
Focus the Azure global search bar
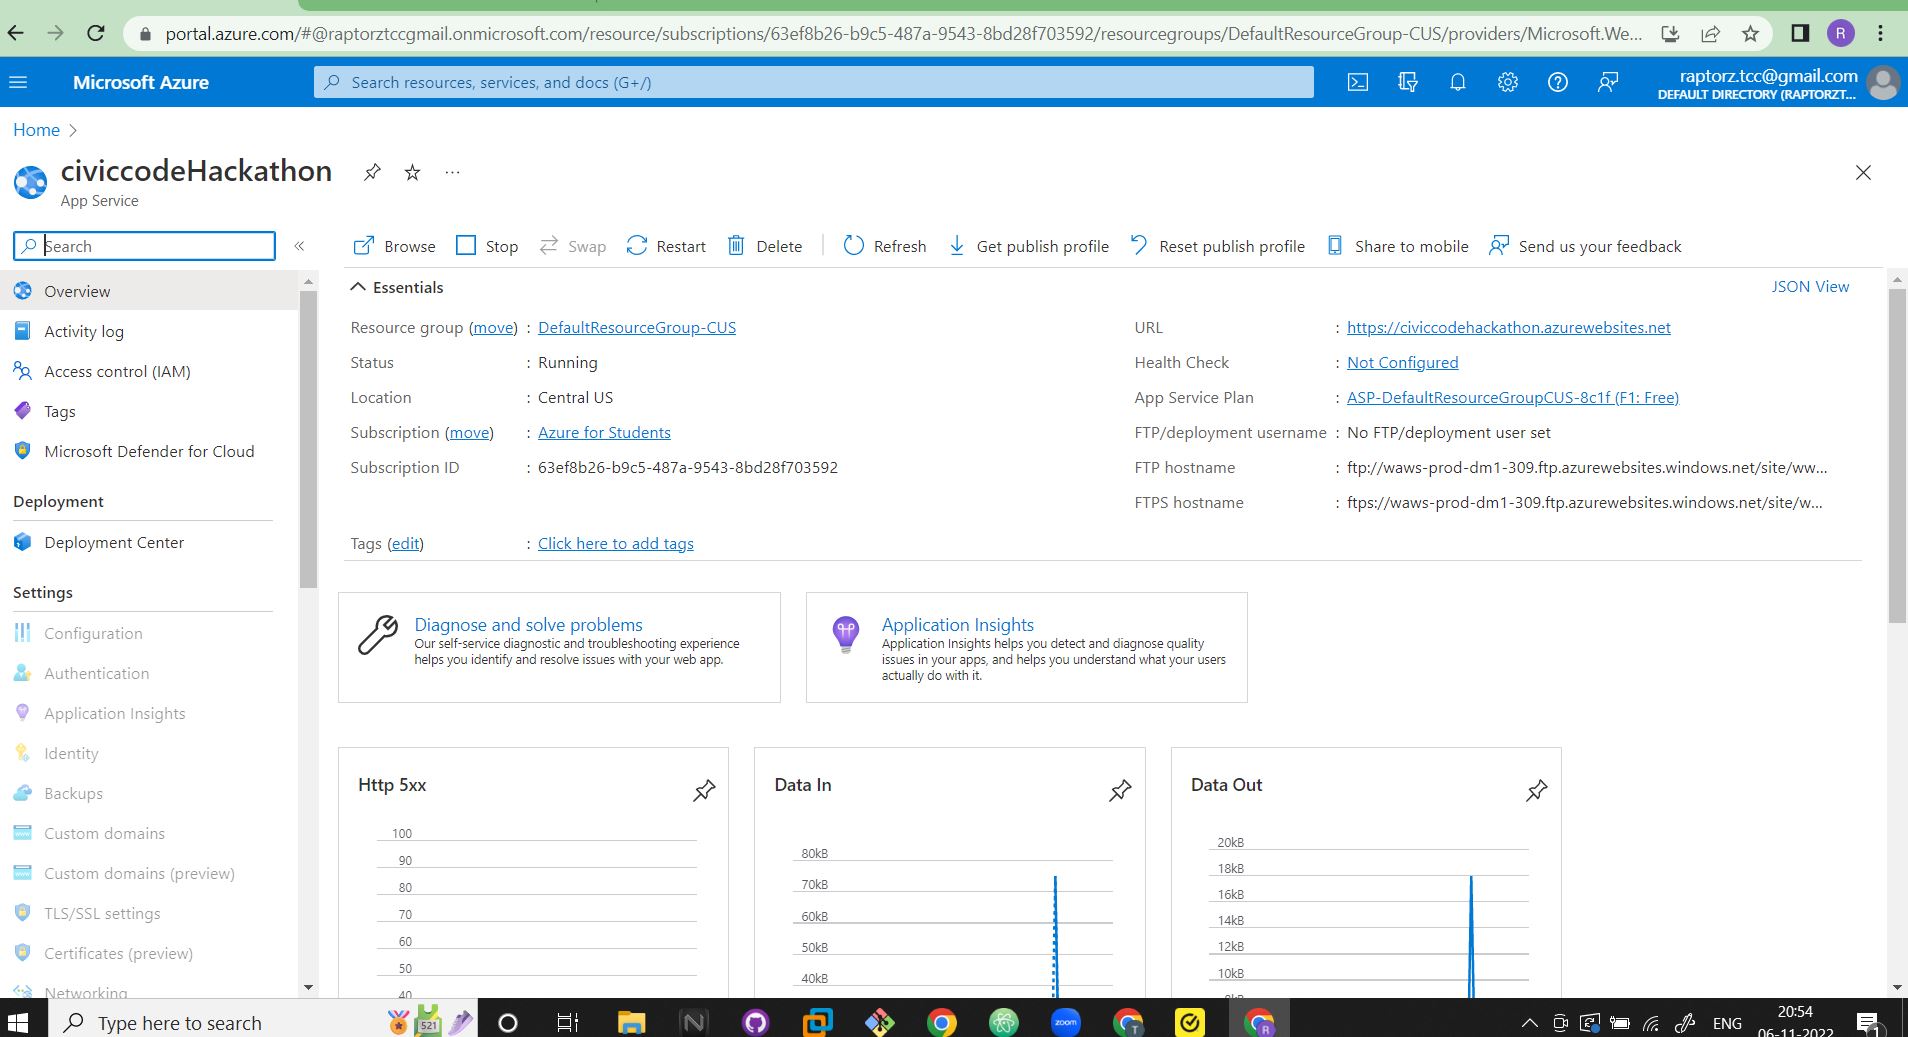point(813,82)
